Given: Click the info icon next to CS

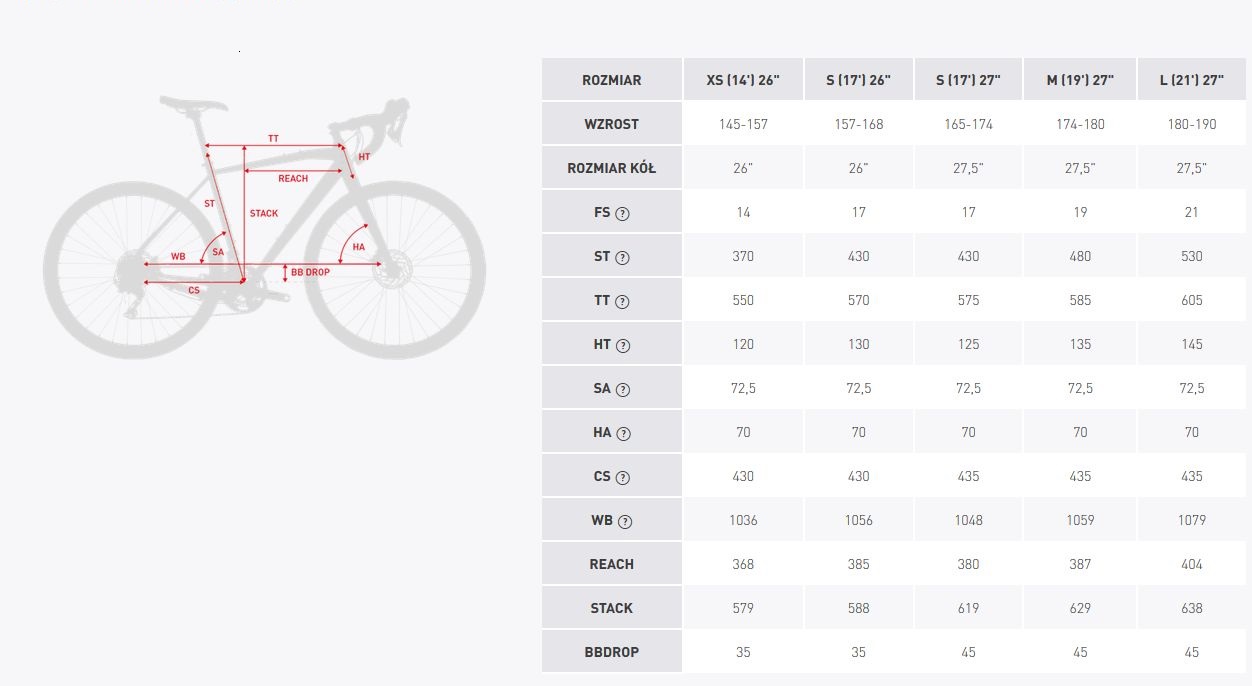Looking at the screenshot, I should click(x=623, y=477).
